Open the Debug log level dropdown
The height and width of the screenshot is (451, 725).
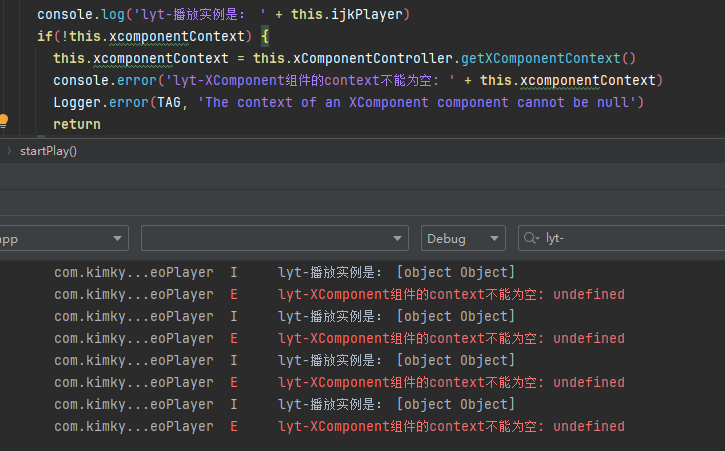tap(463, 239)
